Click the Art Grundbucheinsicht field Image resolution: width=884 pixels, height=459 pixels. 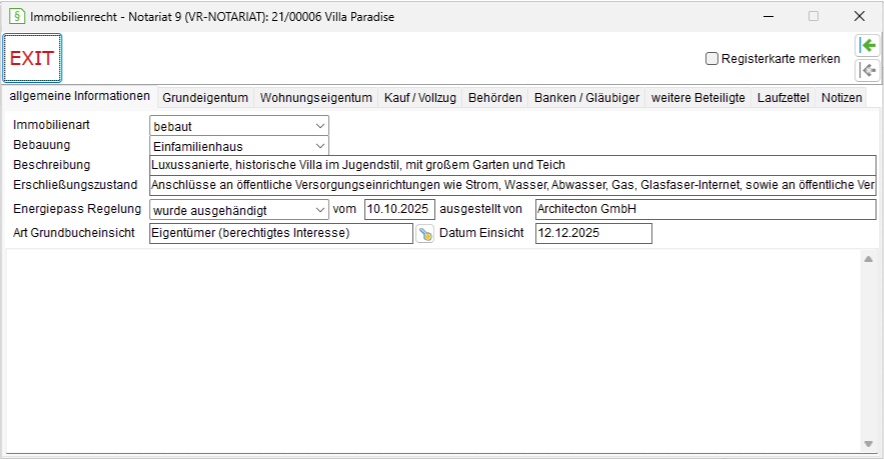click(x=281, y=233)
